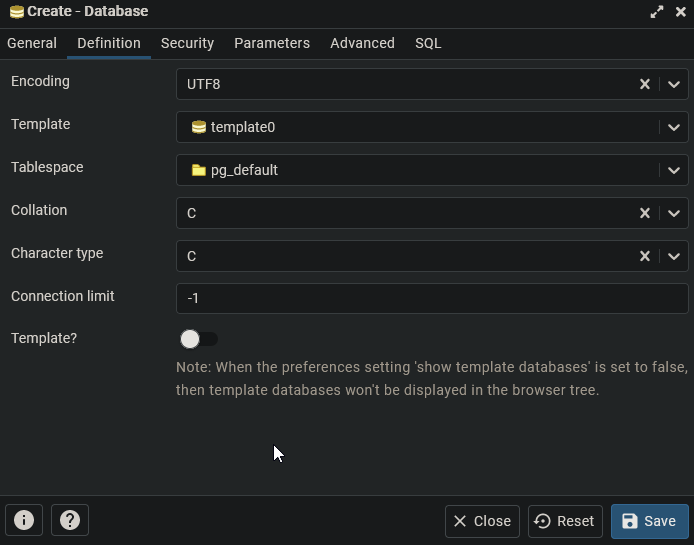This screenshot has width=694, height=545.
Task: Click the Connection limit input field
Action: (432, 298)
